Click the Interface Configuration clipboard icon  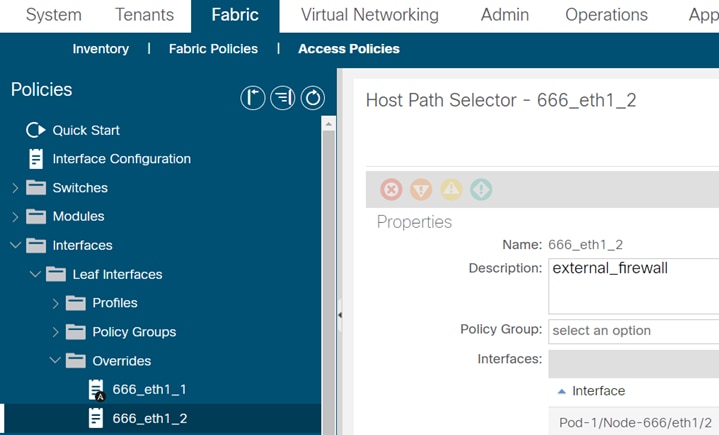pyautogui.click(x=36, y=159)
